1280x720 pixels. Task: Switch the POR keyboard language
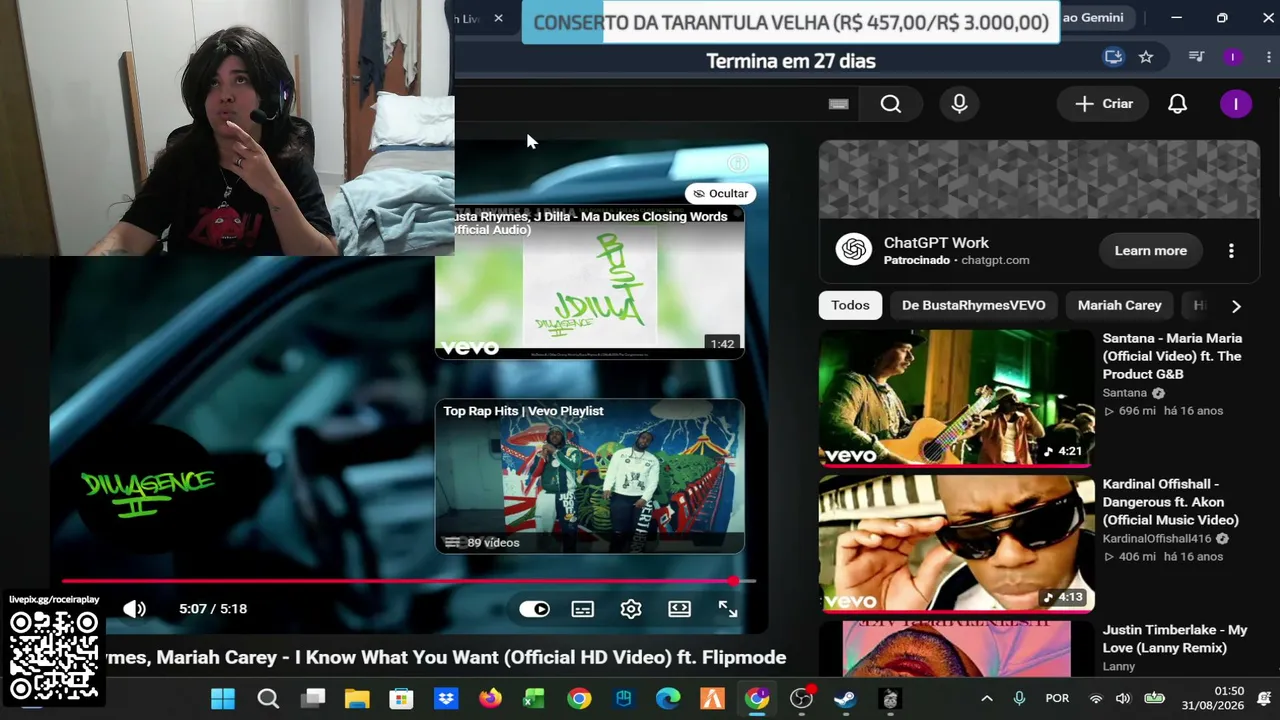tap(1057, 698)
